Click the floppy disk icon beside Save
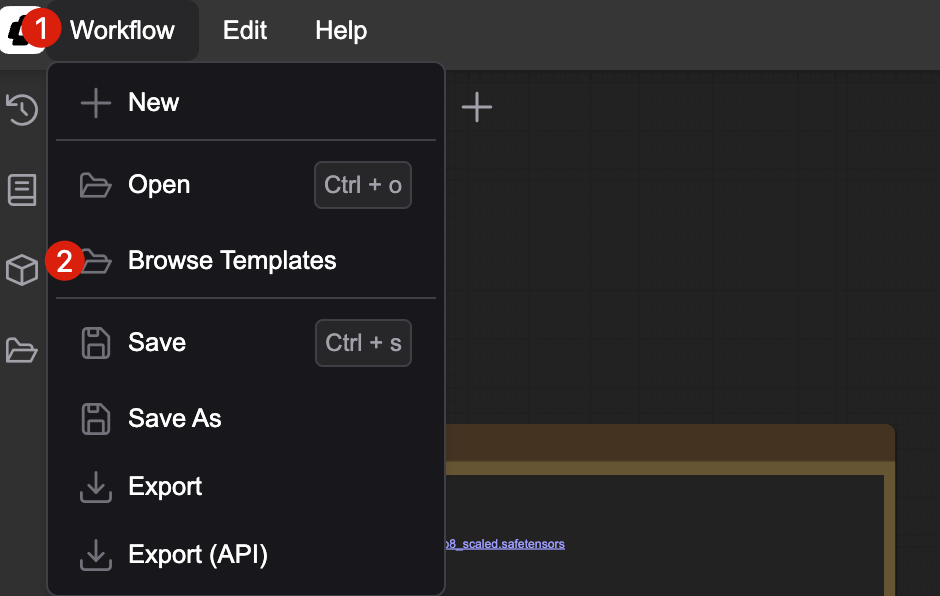Image resolution: width=940 pixels, height=596 pixels. (x=96, y=343)
